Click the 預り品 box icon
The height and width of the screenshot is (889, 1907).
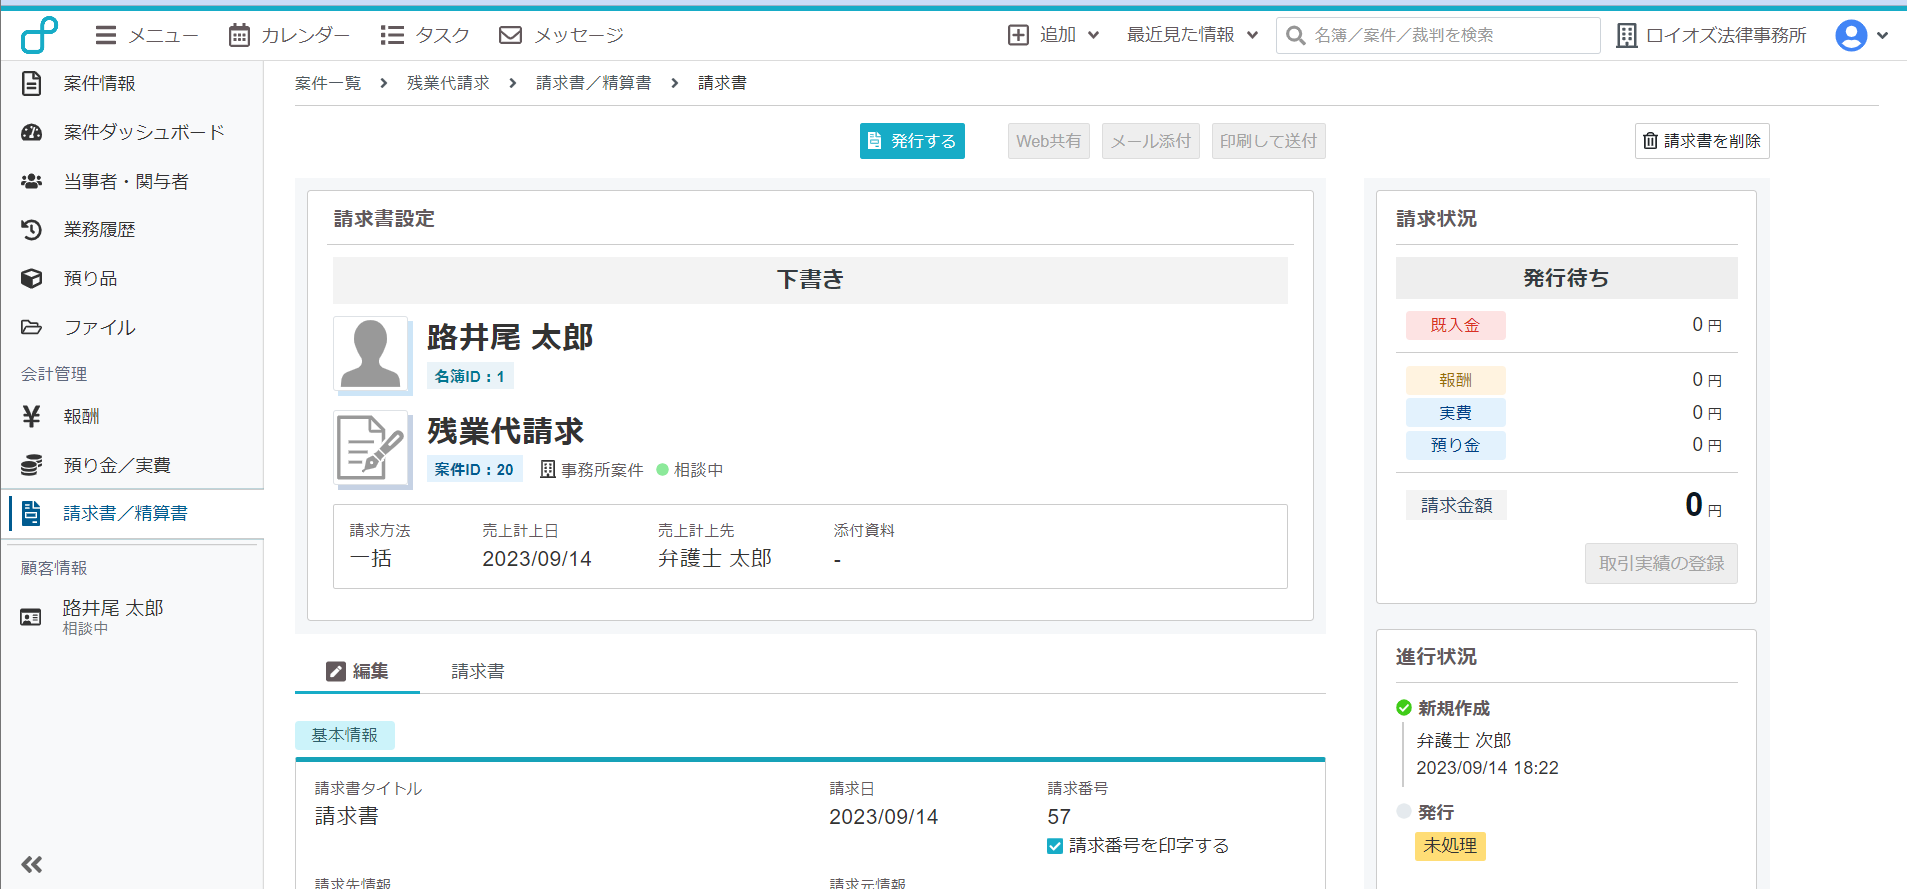coord(32,278)
